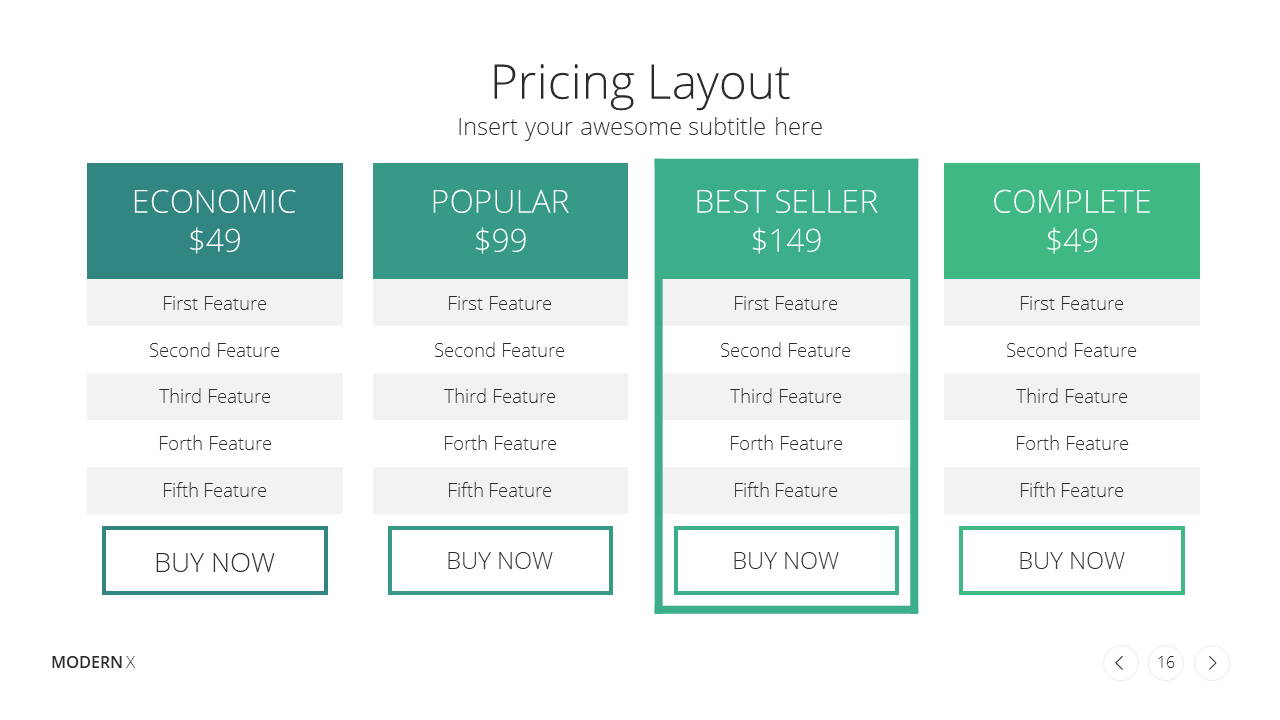Go to the previous slide with the left arrow
The width and height of the screenshot is (1280, 720).
click(1120, 662)
